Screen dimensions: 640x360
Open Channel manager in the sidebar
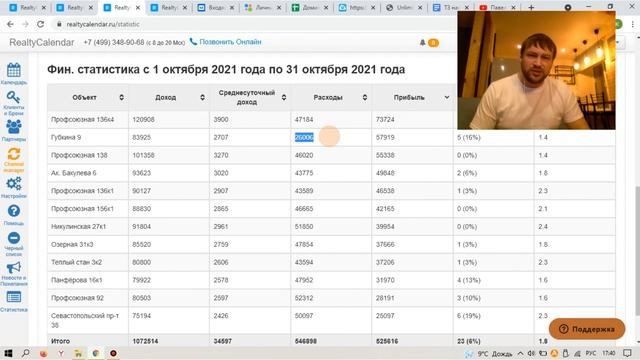point(13,160)
